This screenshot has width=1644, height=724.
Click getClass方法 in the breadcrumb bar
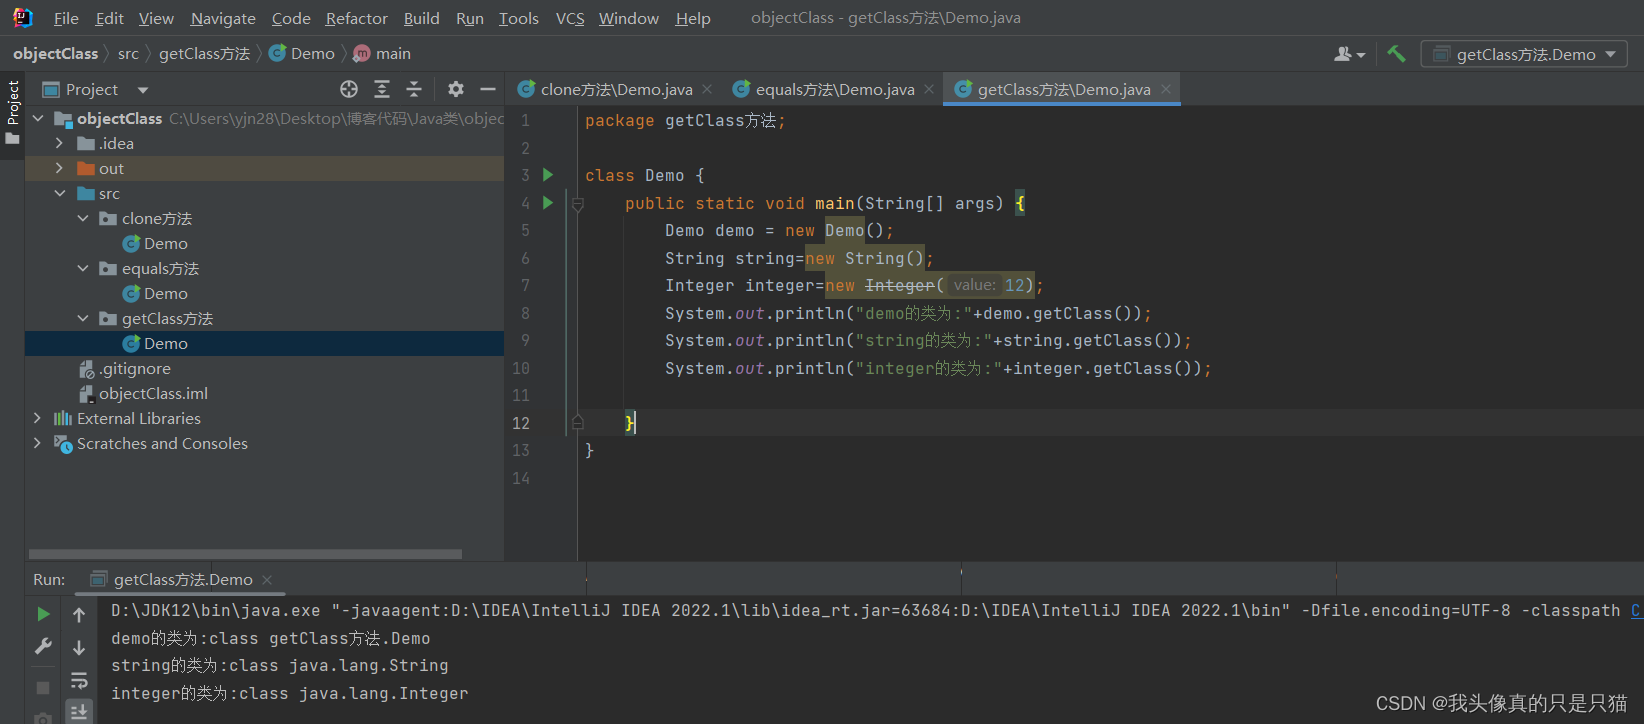(x=204, y=54)
